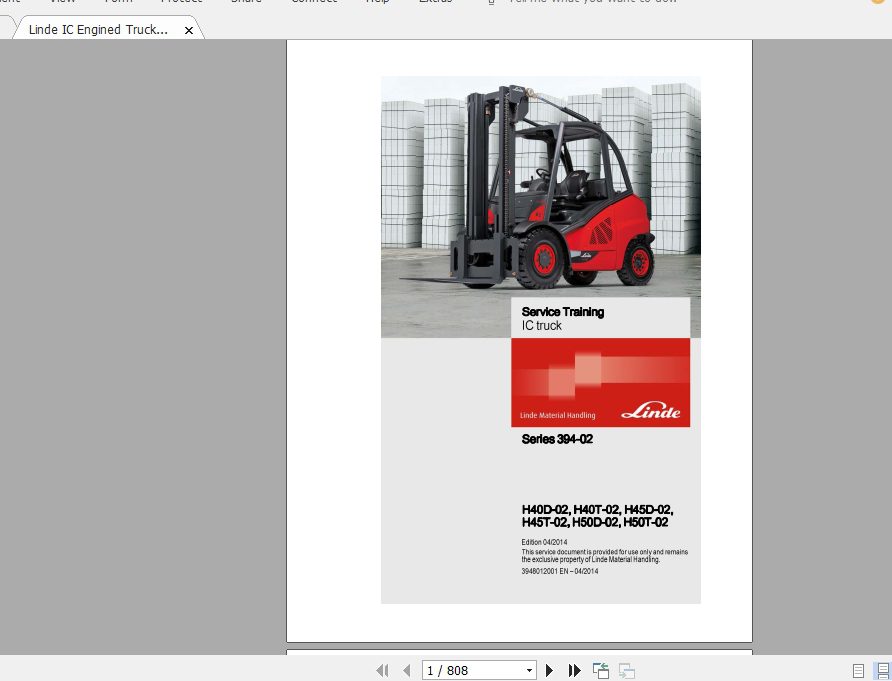The width and height of the screenshot is (892, 681).
Task: Open the page number dropdown arrow
Action: coord(530,671)
